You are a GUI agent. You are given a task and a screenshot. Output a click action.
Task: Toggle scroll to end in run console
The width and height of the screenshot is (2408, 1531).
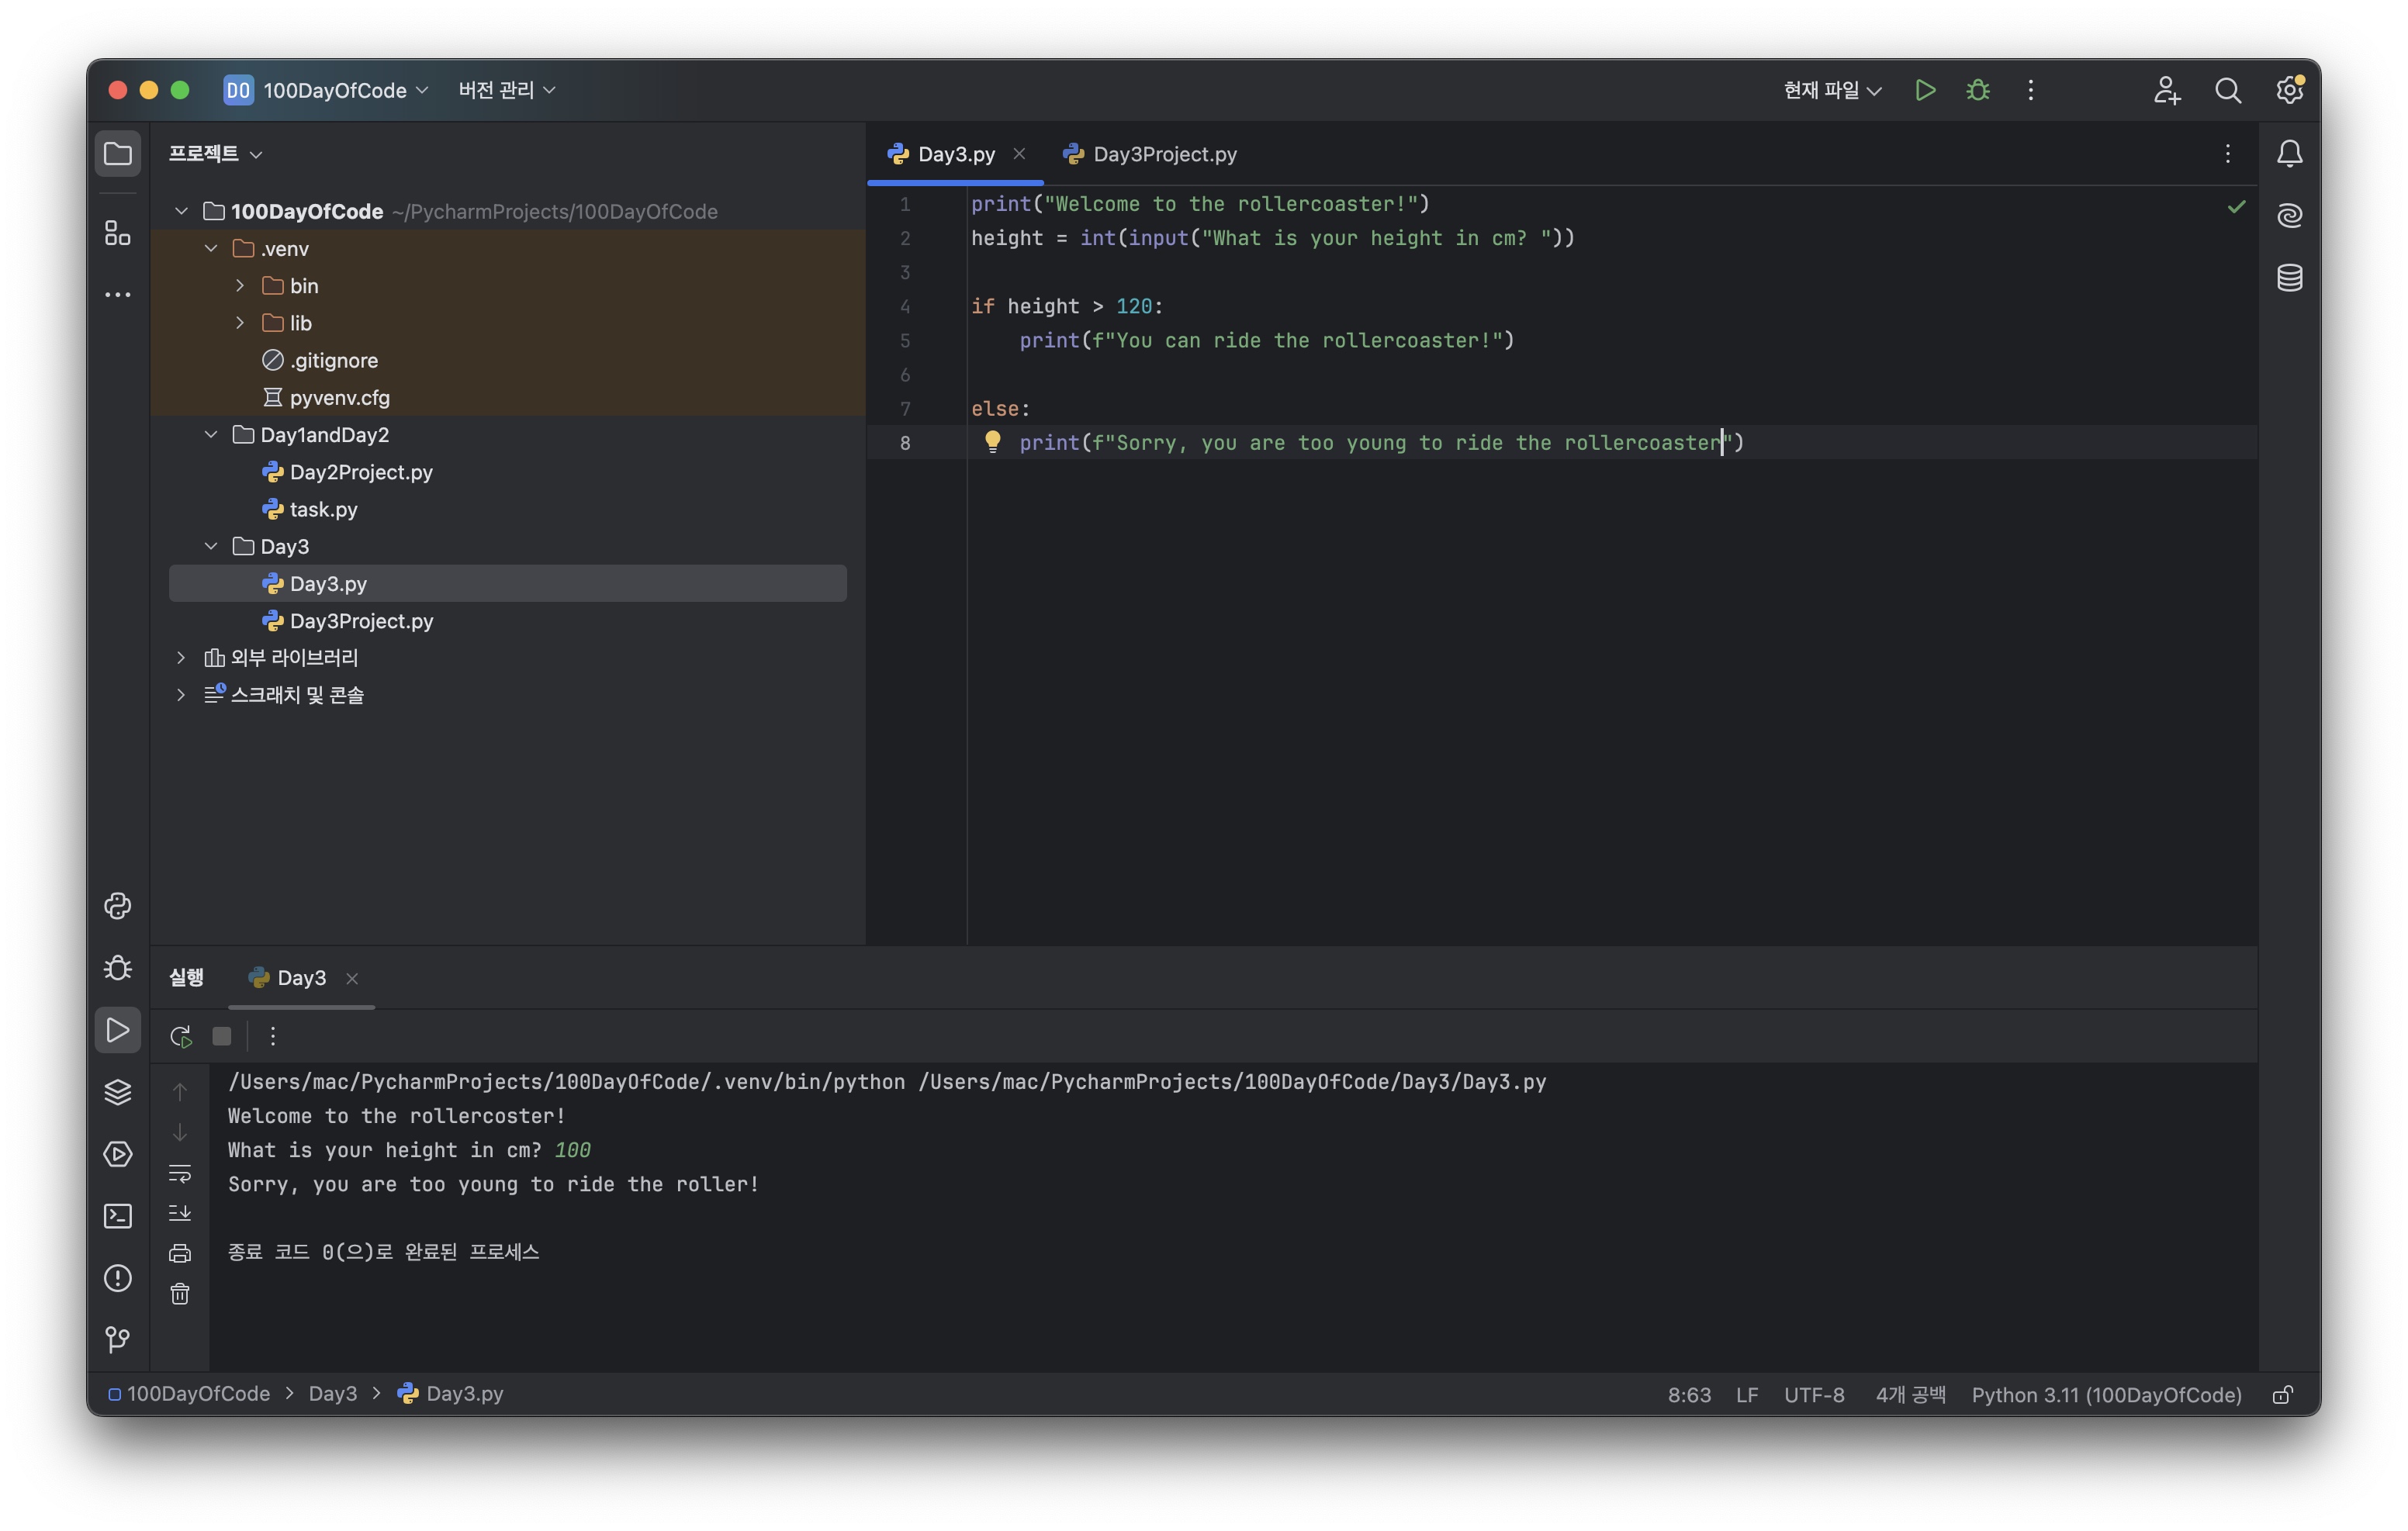pos(180,1213)
